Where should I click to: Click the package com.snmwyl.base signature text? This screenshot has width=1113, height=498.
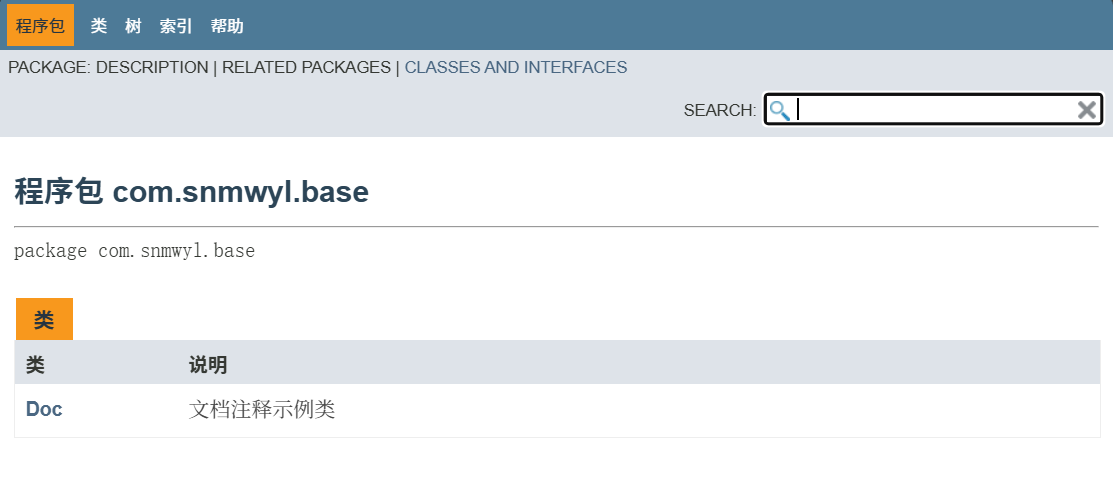pos(135,251)
